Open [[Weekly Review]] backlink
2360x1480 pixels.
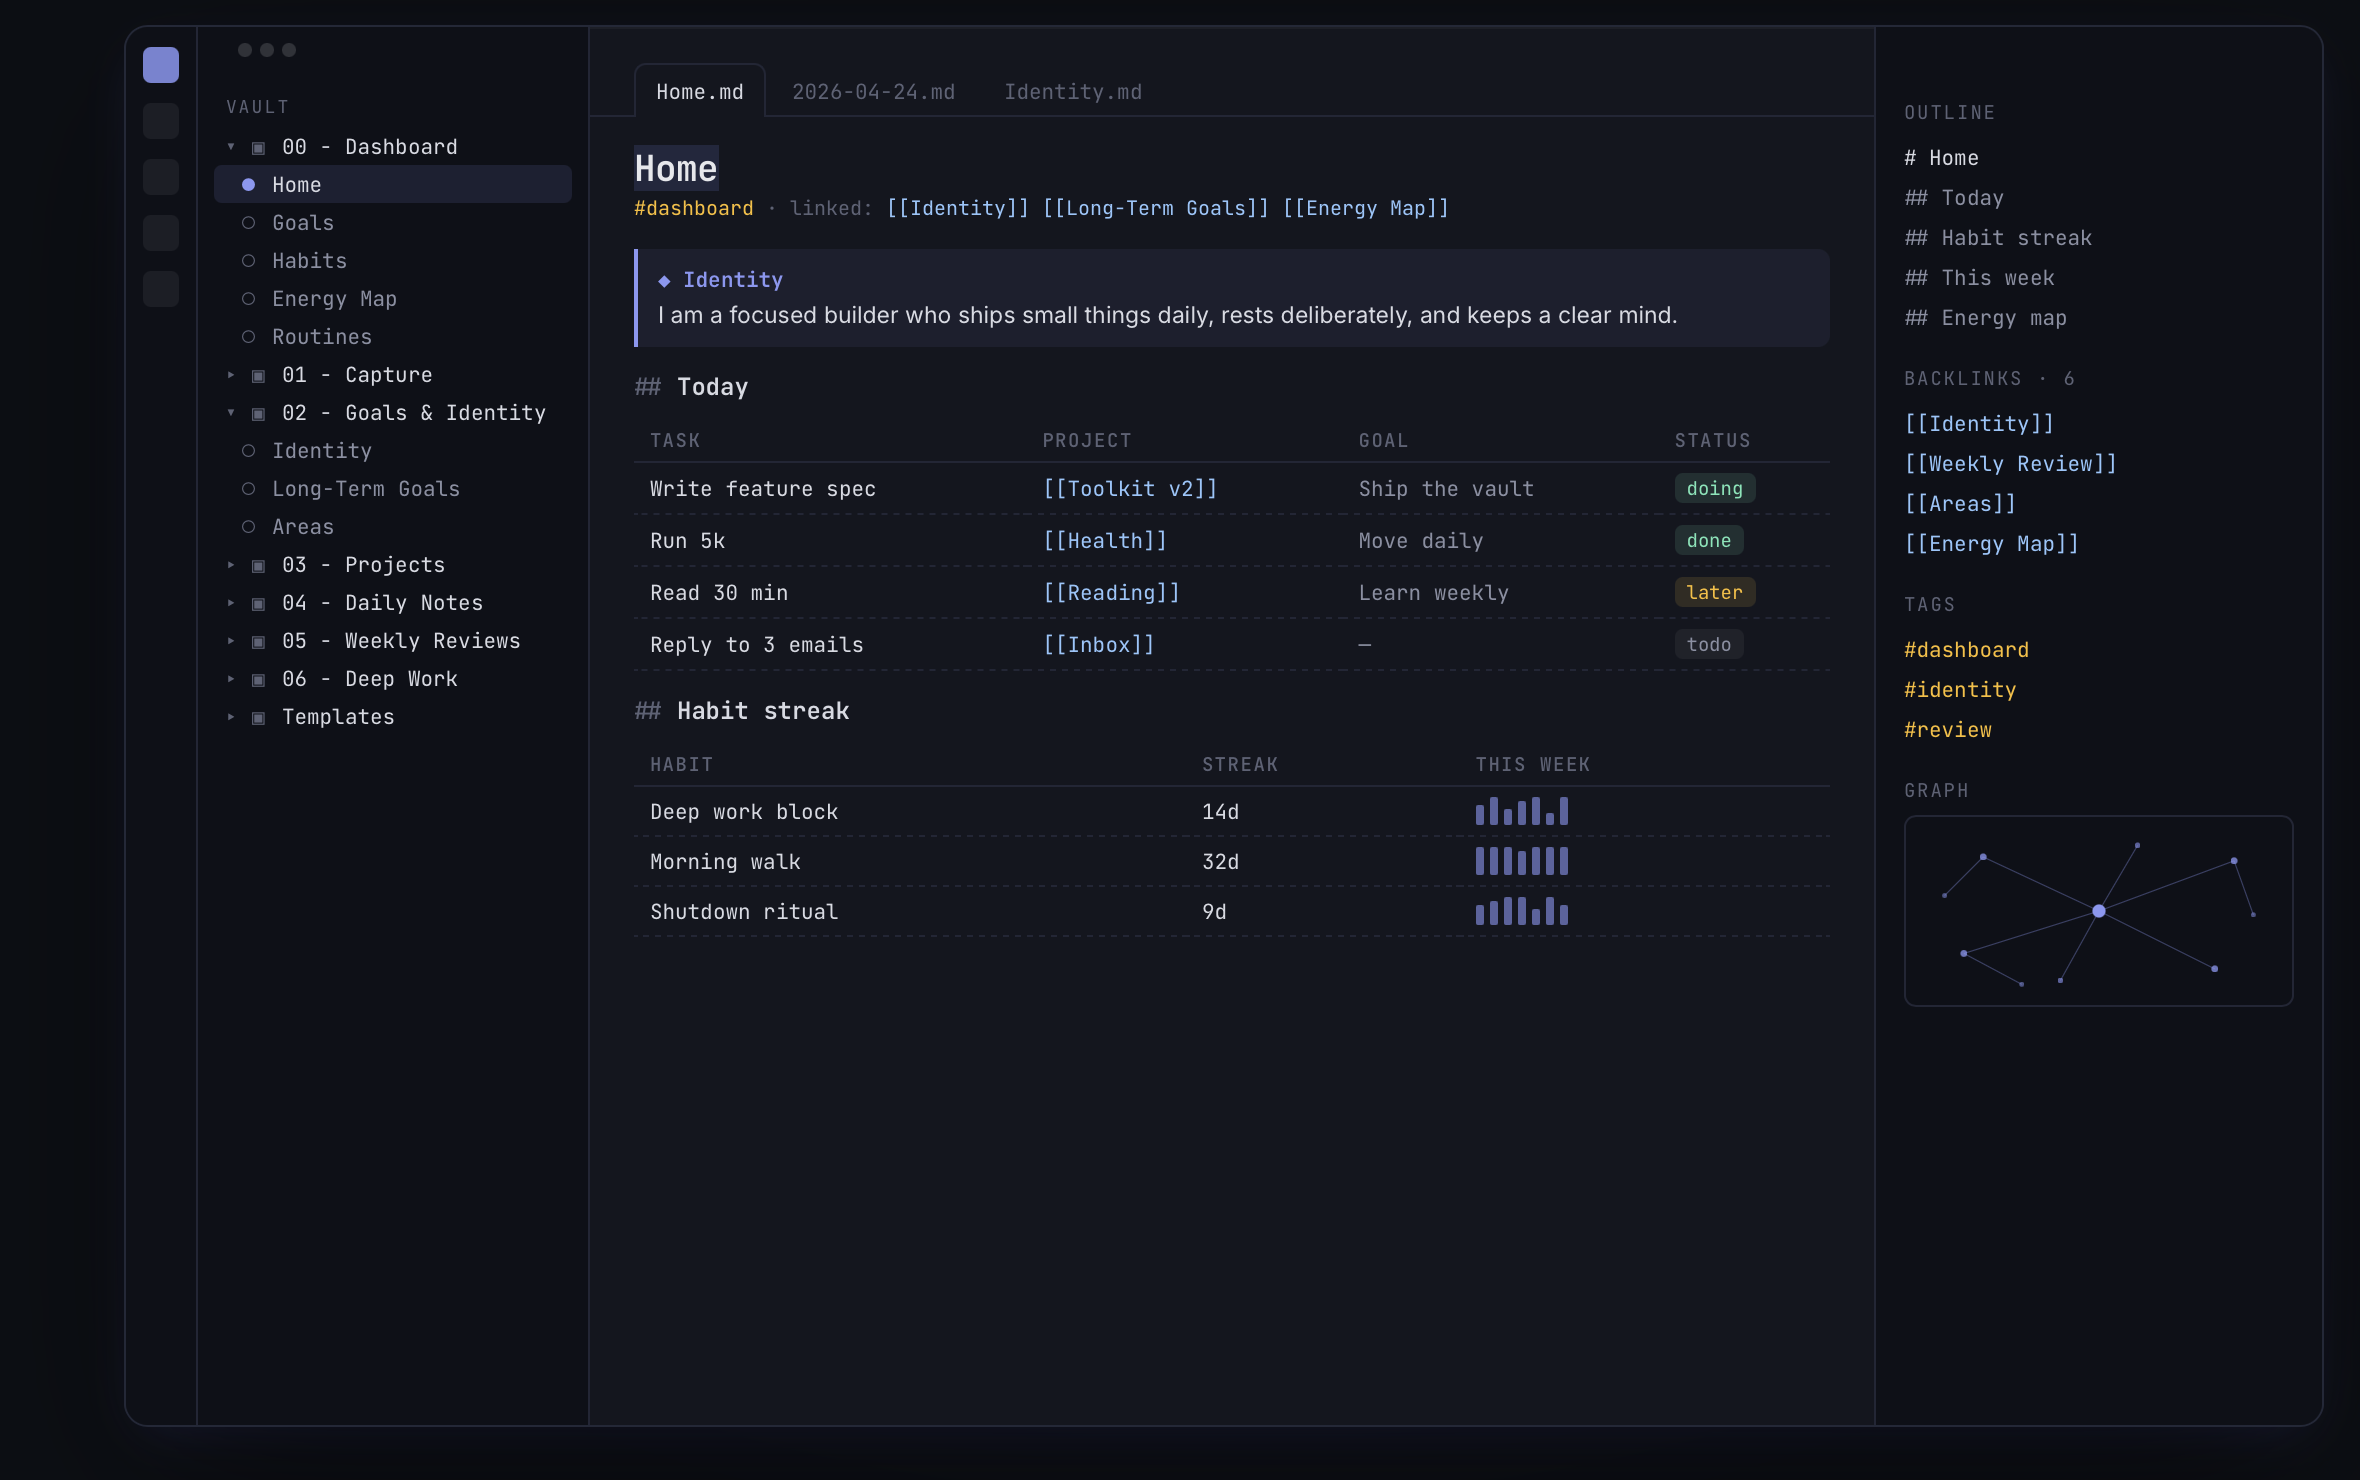(x=2010, y=464)
